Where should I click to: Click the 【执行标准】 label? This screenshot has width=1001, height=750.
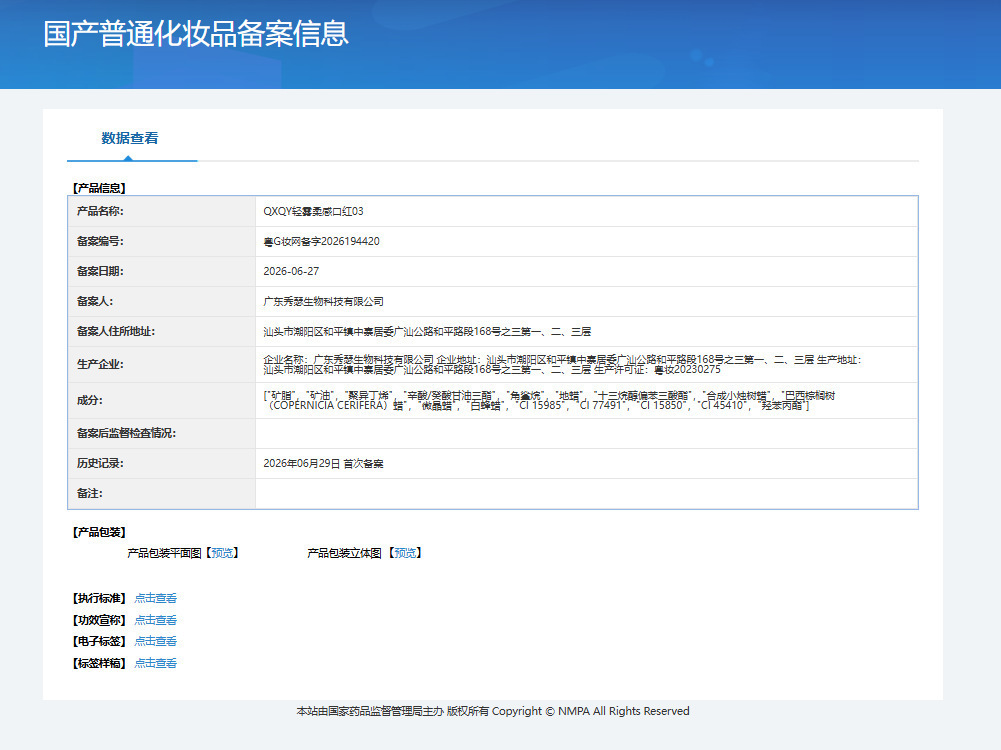[x=99, y=598]
